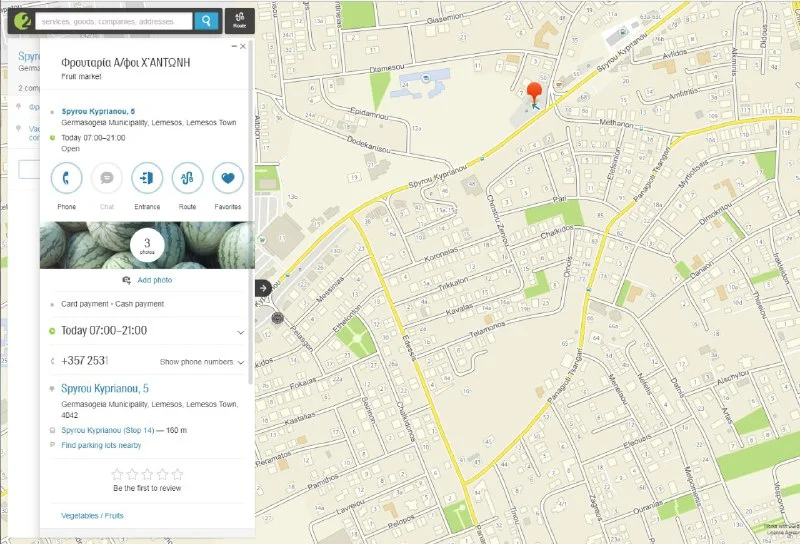Add the place to Favorites
The width and height of the screenshot is (800, 544).
pos(227,178)
